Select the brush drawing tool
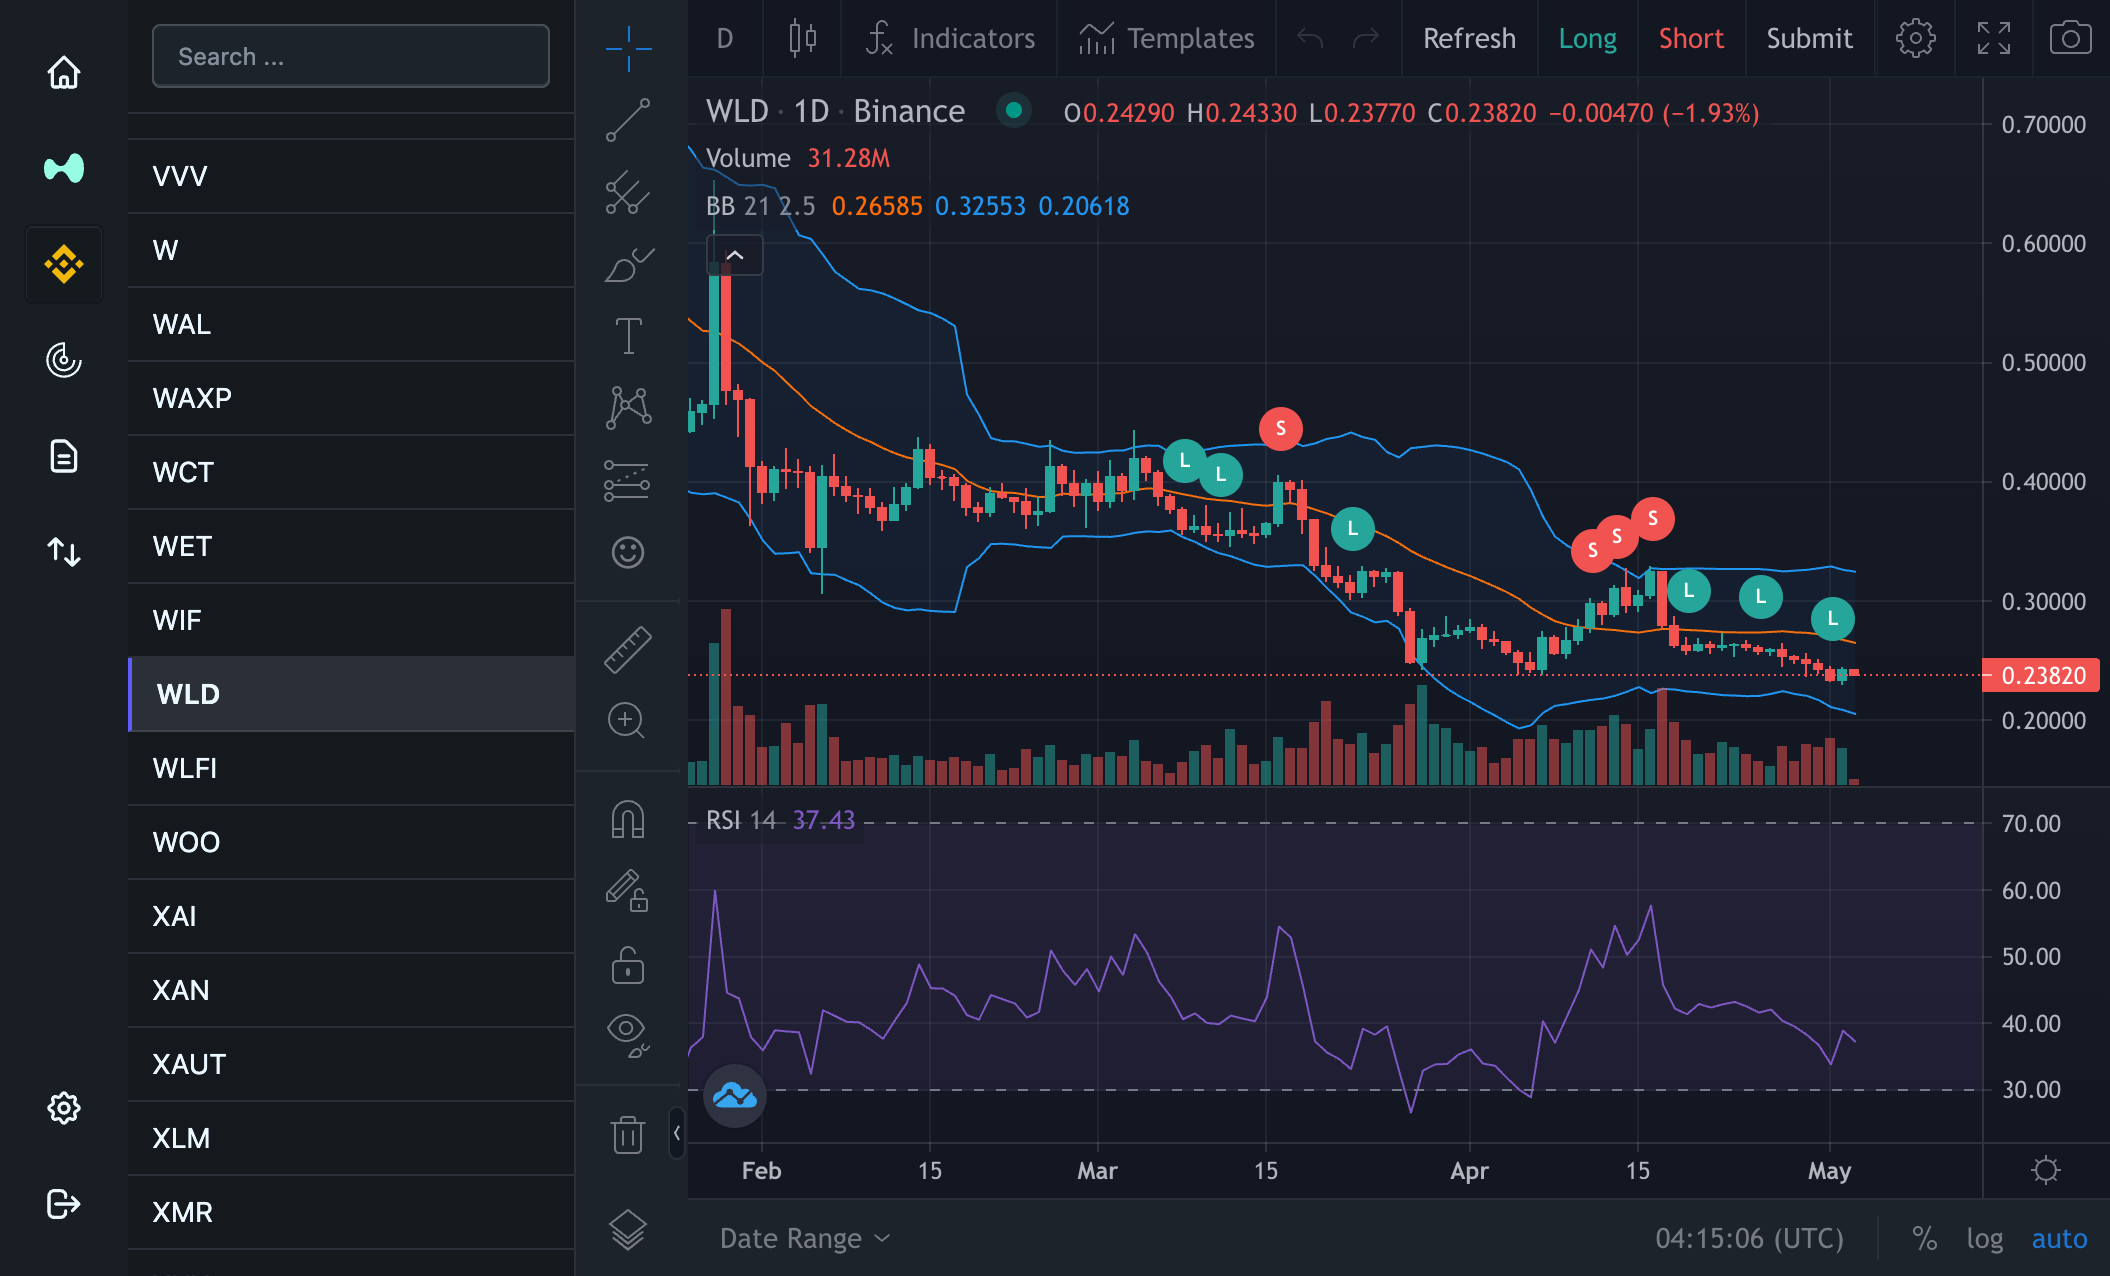 click(x=629, y=265)
